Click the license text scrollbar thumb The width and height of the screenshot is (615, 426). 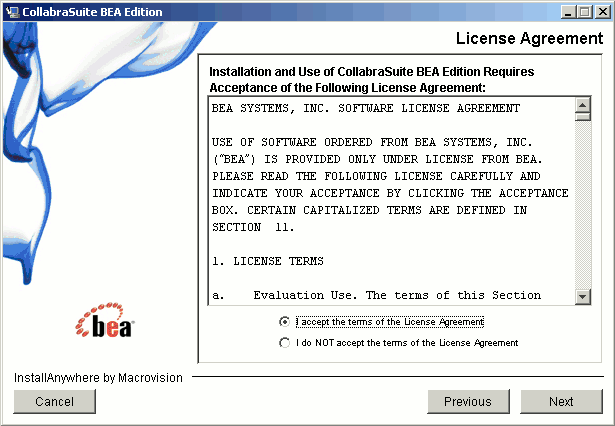[582, 117]
